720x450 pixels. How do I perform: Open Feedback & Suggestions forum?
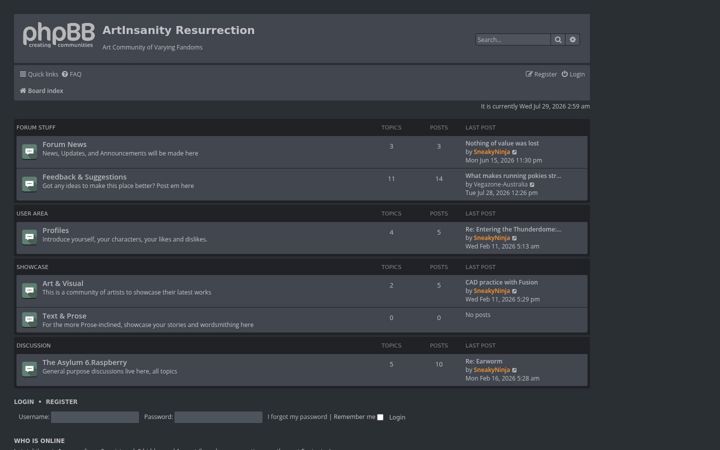coord(84,177)
